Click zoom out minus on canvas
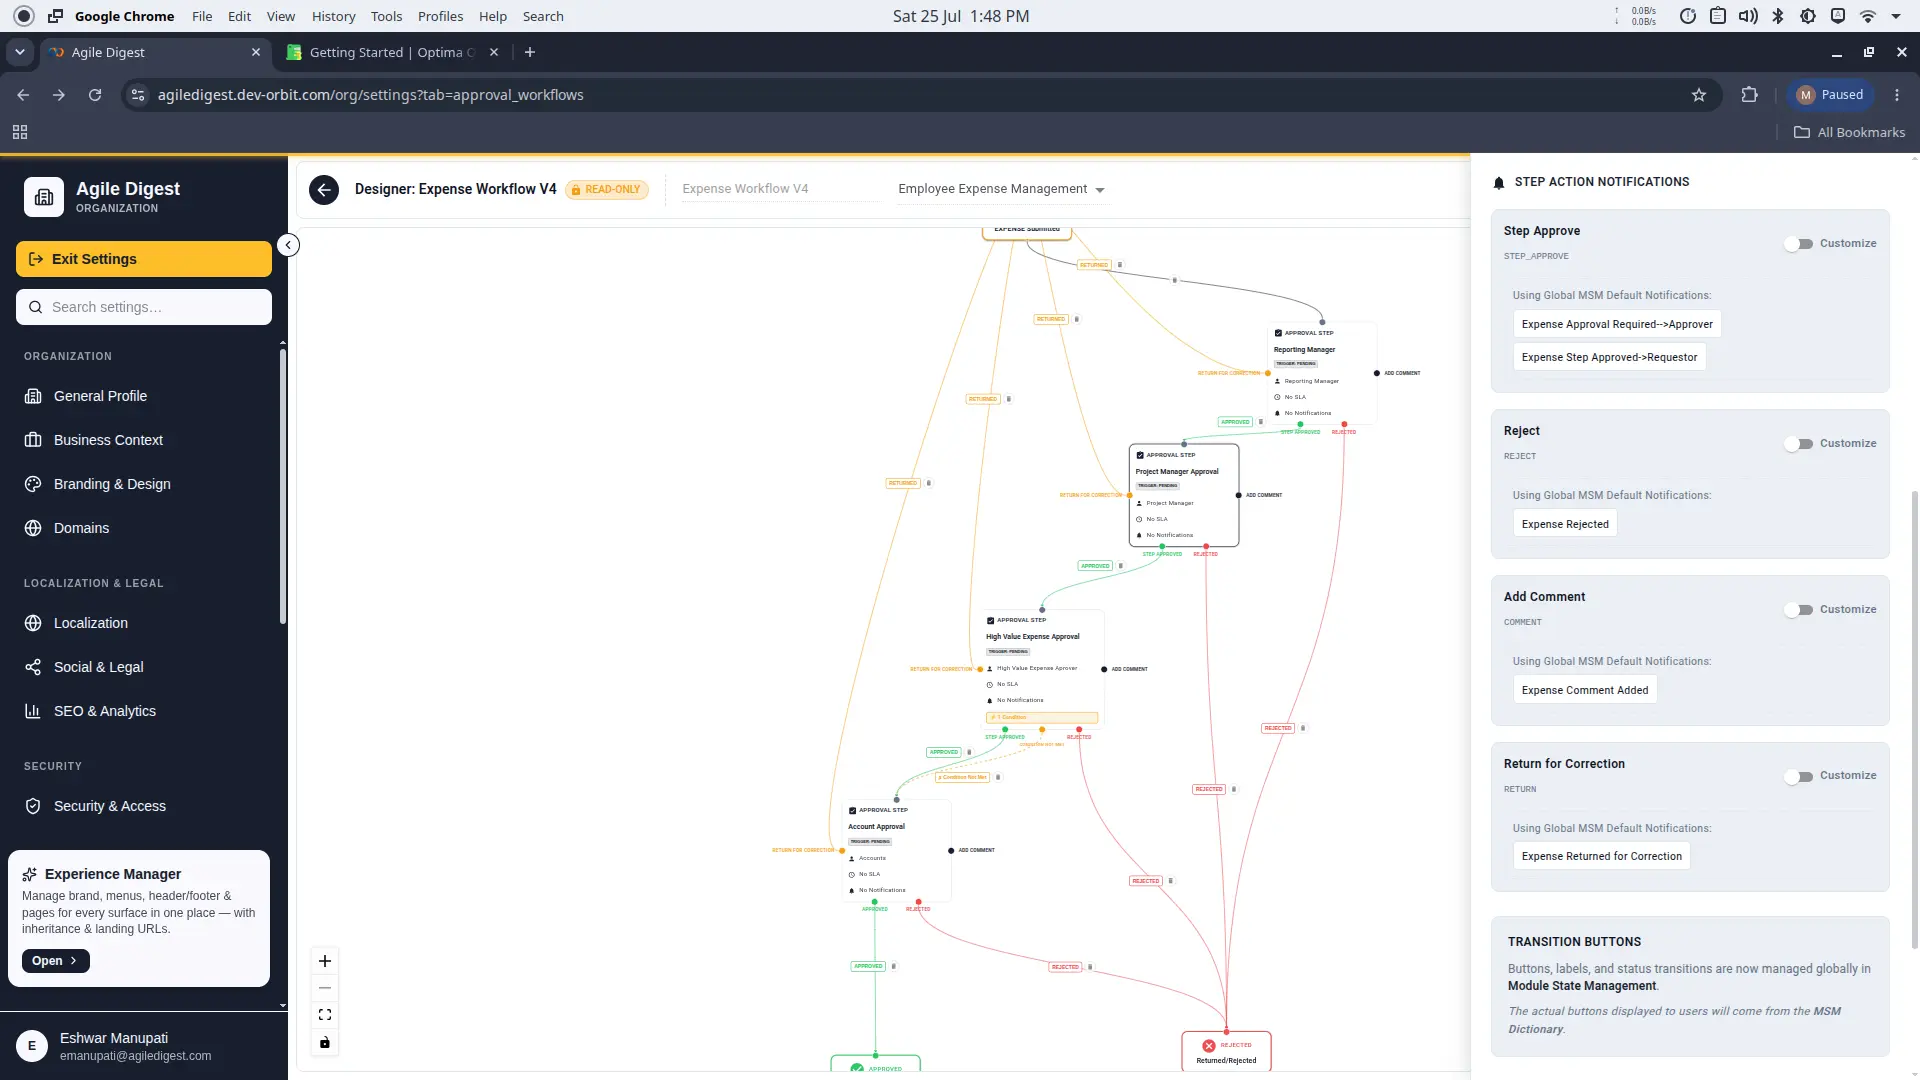This screenshot has height=1080, width=1920. click(x=325, y=988)
